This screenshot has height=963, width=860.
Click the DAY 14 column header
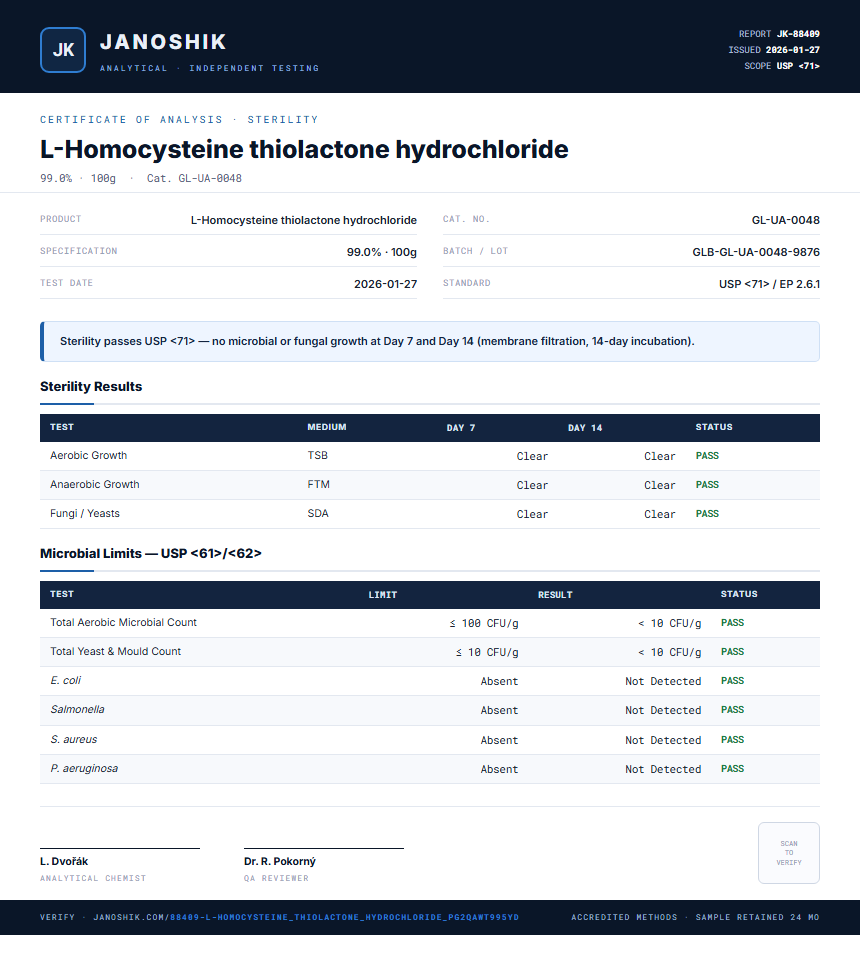pyautogui.click(x=585, y=427)
